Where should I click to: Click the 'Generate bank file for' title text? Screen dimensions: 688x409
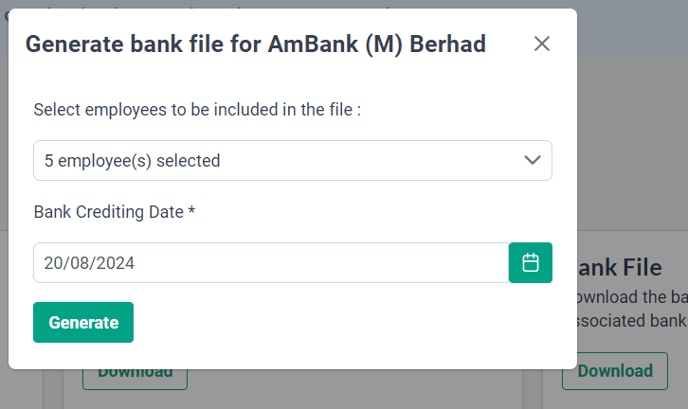tap(143, 44)
